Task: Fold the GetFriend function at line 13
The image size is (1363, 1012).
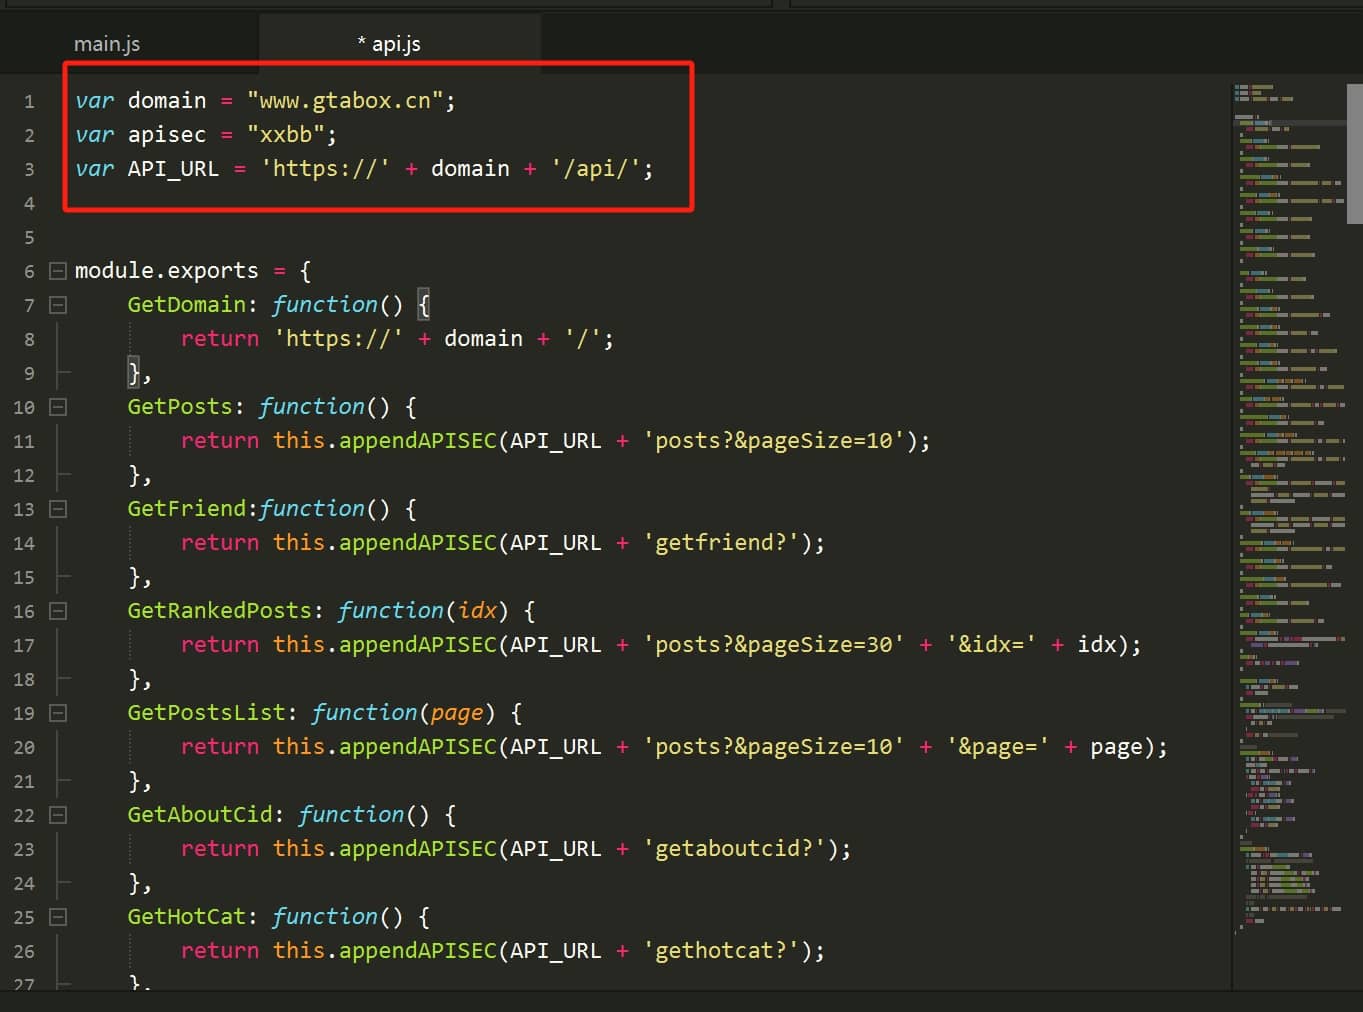Action: coord(58,509)
